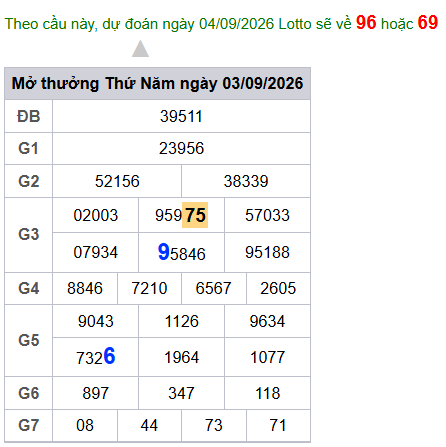Click the G1 prize number 23956
The height and width of the screenshot is (447, 446).
point(181,148)
